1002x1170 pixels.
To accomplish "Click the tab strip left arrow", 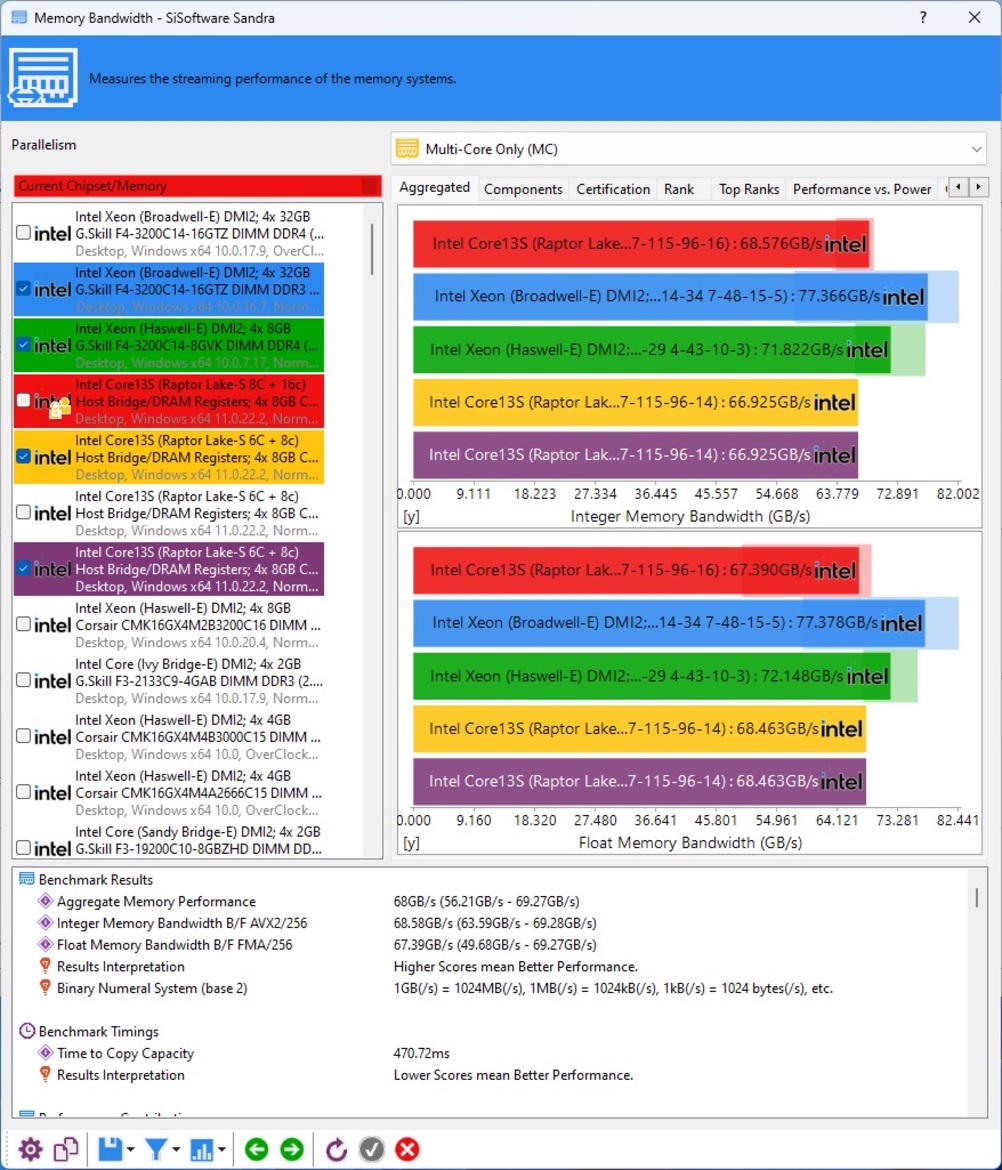I will pos(959,187).
